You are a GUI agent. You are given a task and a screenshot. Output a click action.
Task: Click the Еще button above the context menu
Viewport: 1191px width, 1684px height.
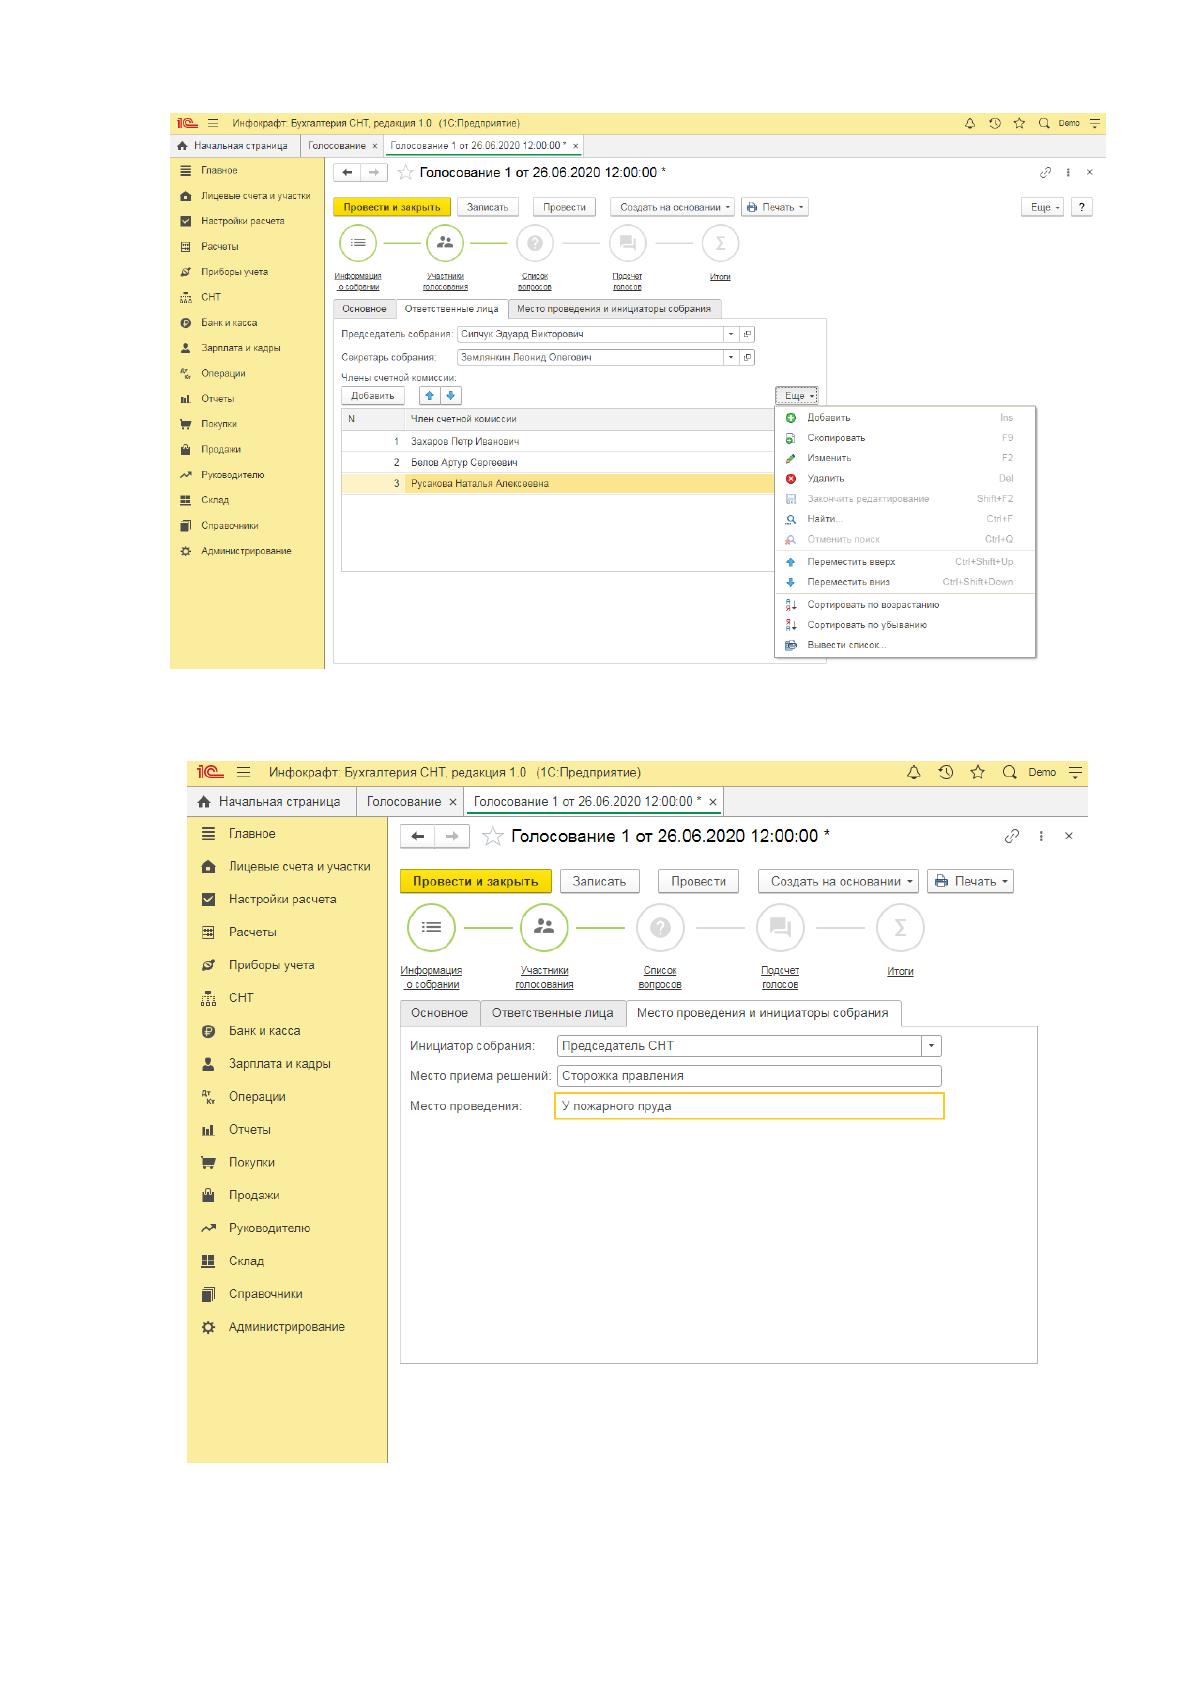(797, 396)
